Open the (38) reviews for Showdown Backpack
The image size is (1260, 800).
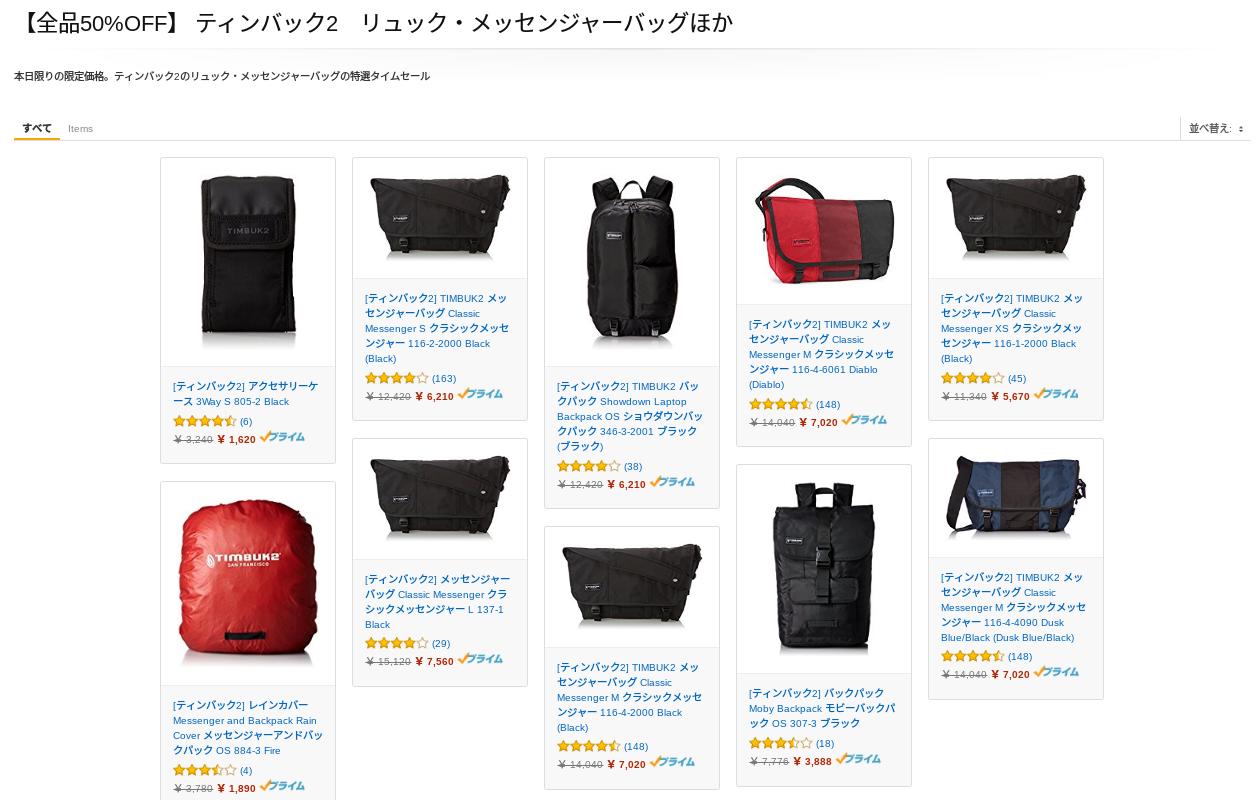(633, 466)
